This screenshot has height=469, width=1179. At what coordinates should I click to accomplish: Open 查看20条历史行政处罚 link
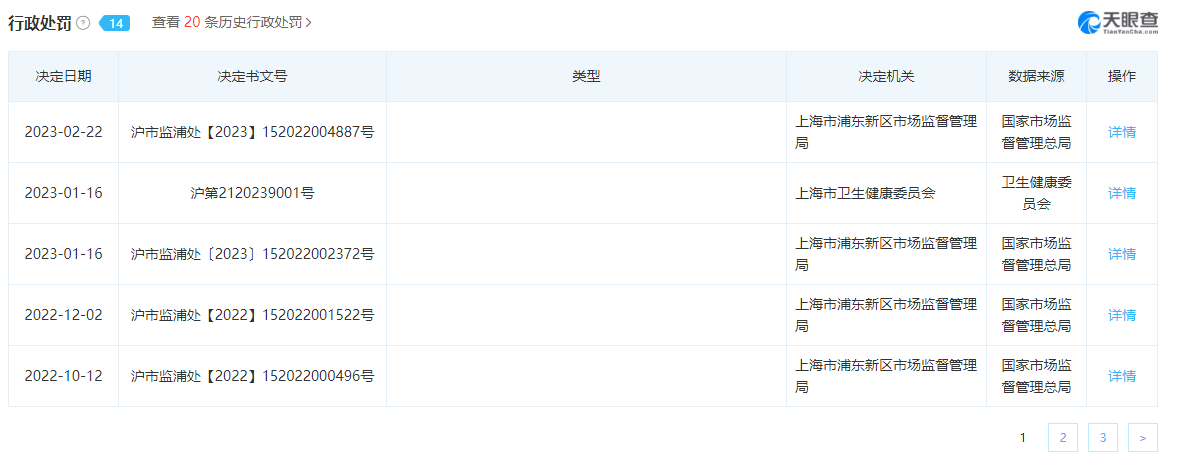click(x=227, y=22)
